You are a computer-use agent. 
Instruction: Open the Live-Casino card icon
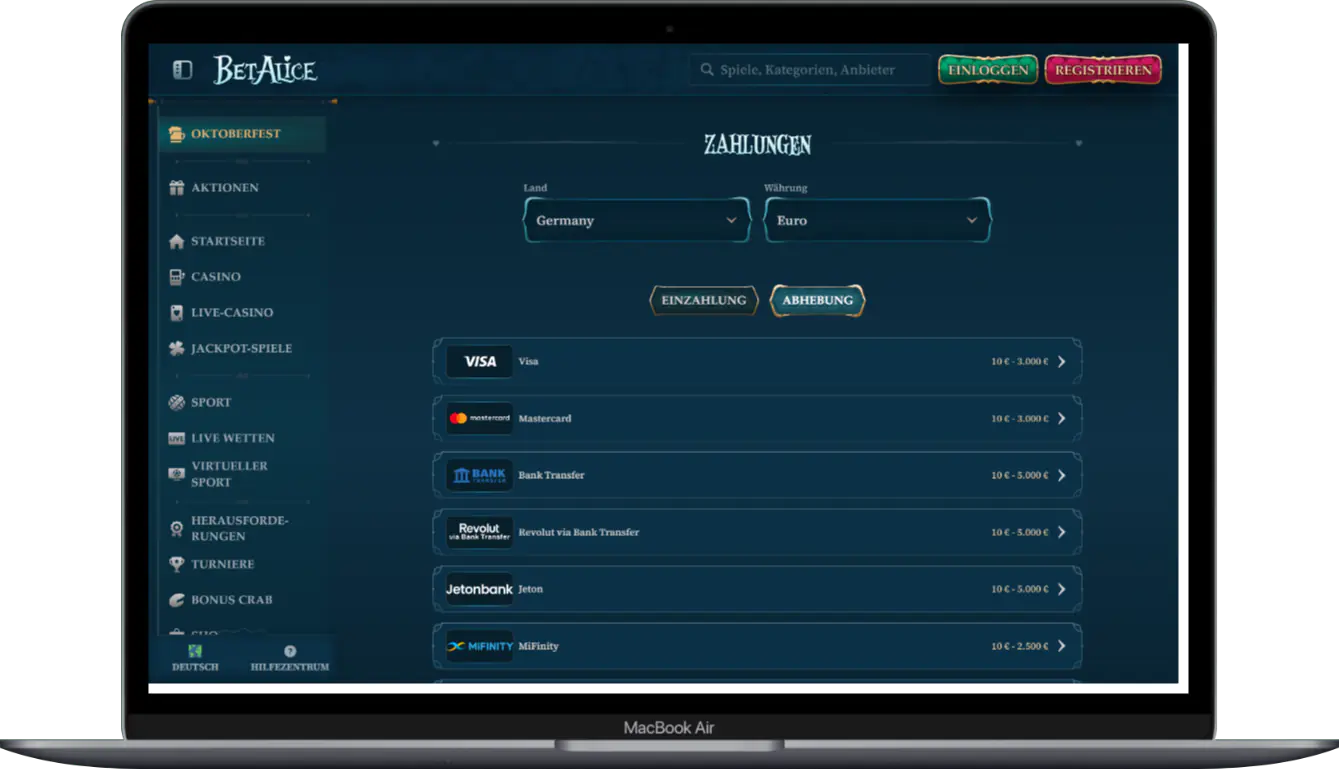177,313
